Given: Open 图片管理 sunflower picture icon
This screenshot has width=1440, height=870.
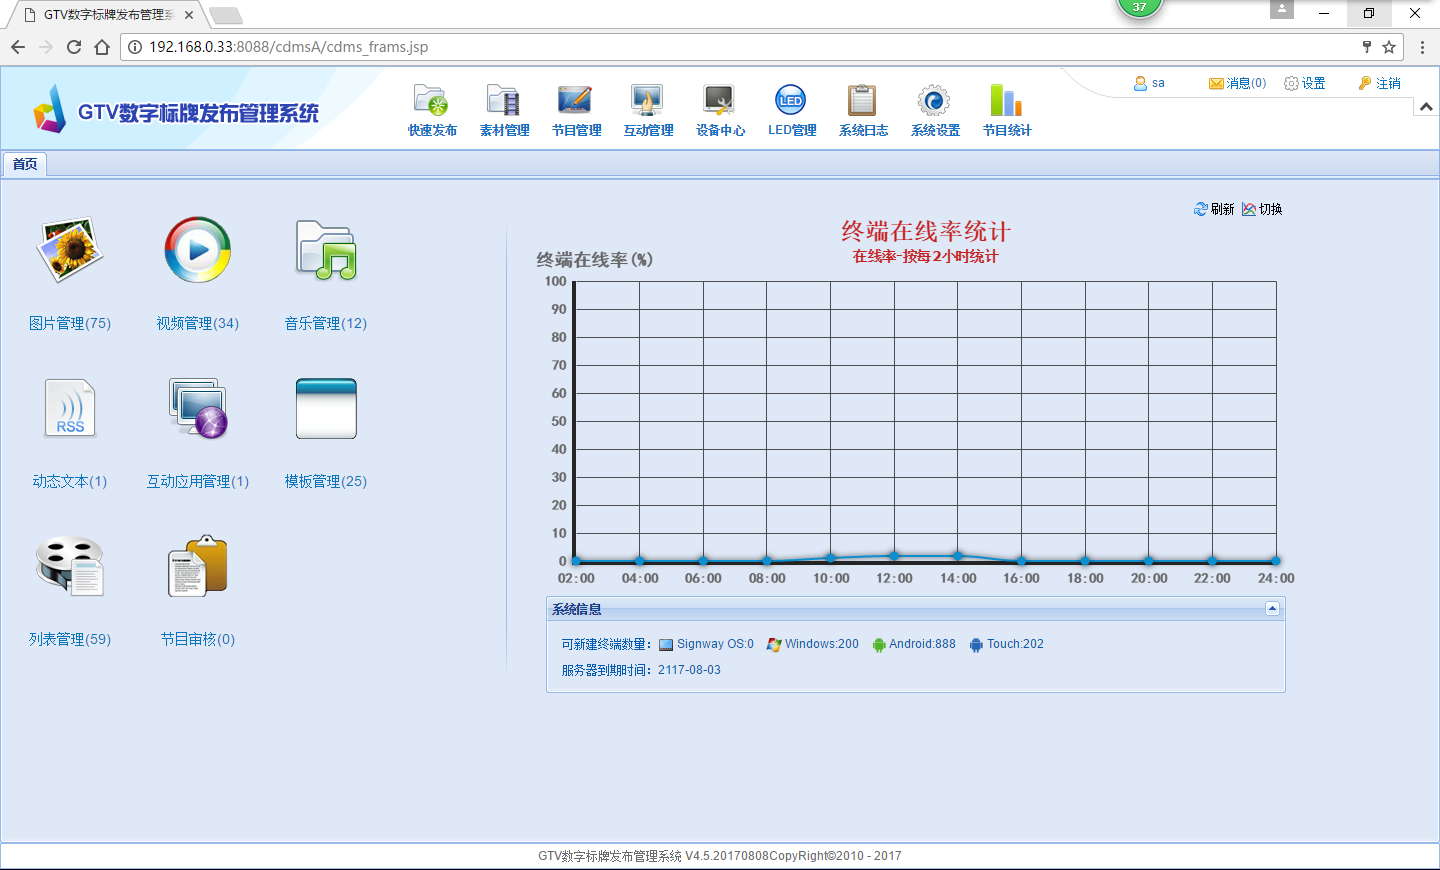Looking at the screenshot, I should click(70, 250).
